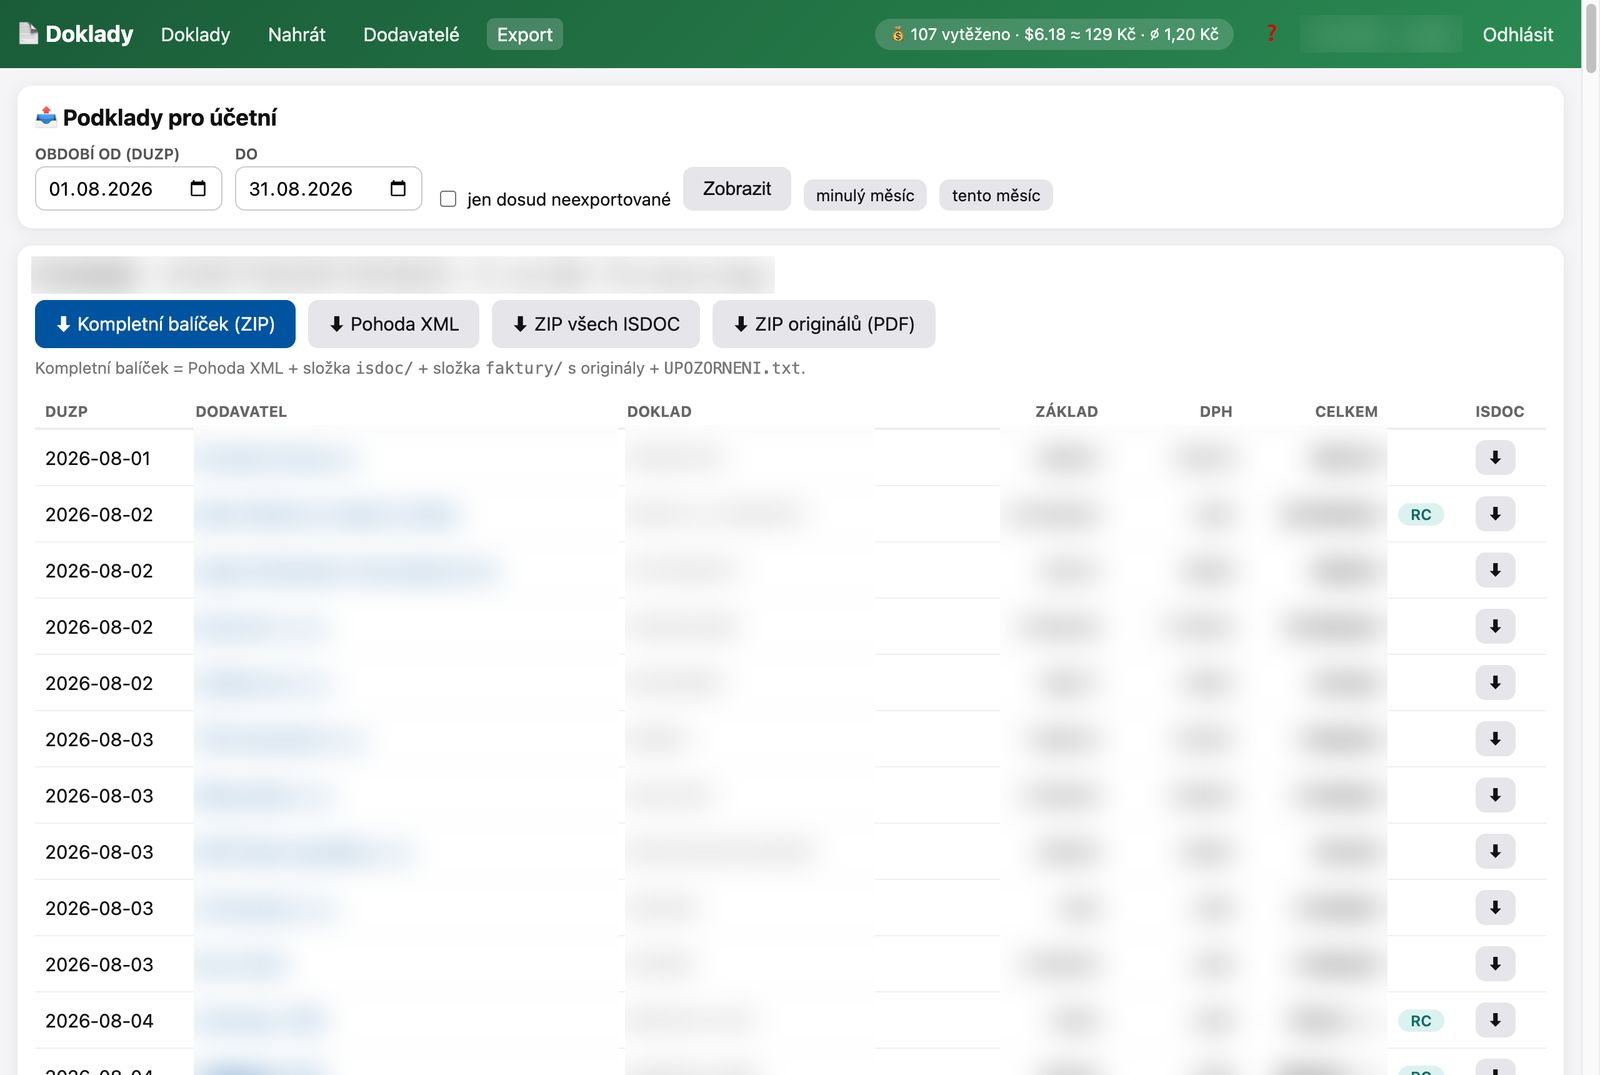
Task: Click the red question mark help icon
Action: [1271, 34]
